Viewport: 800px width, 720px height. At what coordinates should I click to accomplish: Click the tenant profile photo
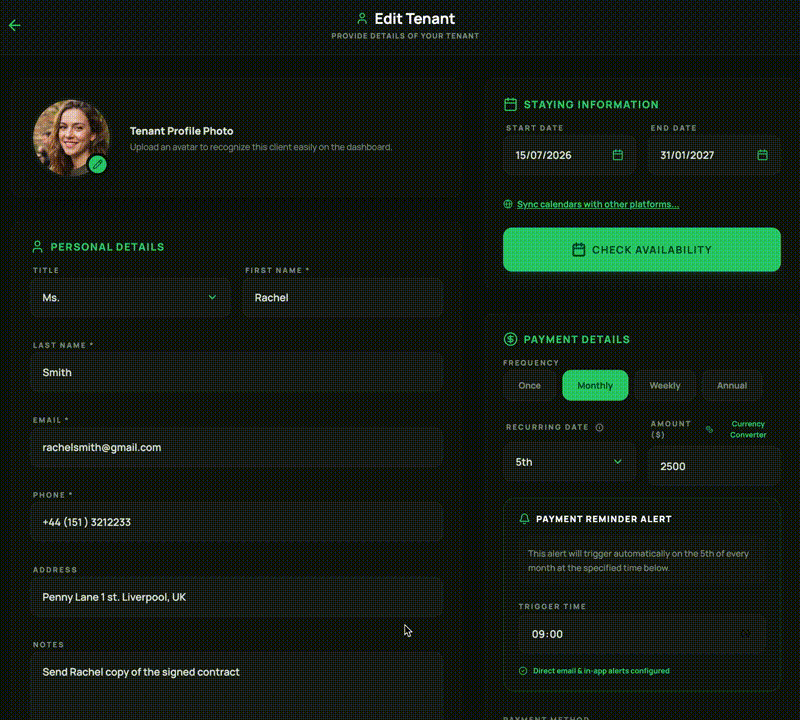71,138
